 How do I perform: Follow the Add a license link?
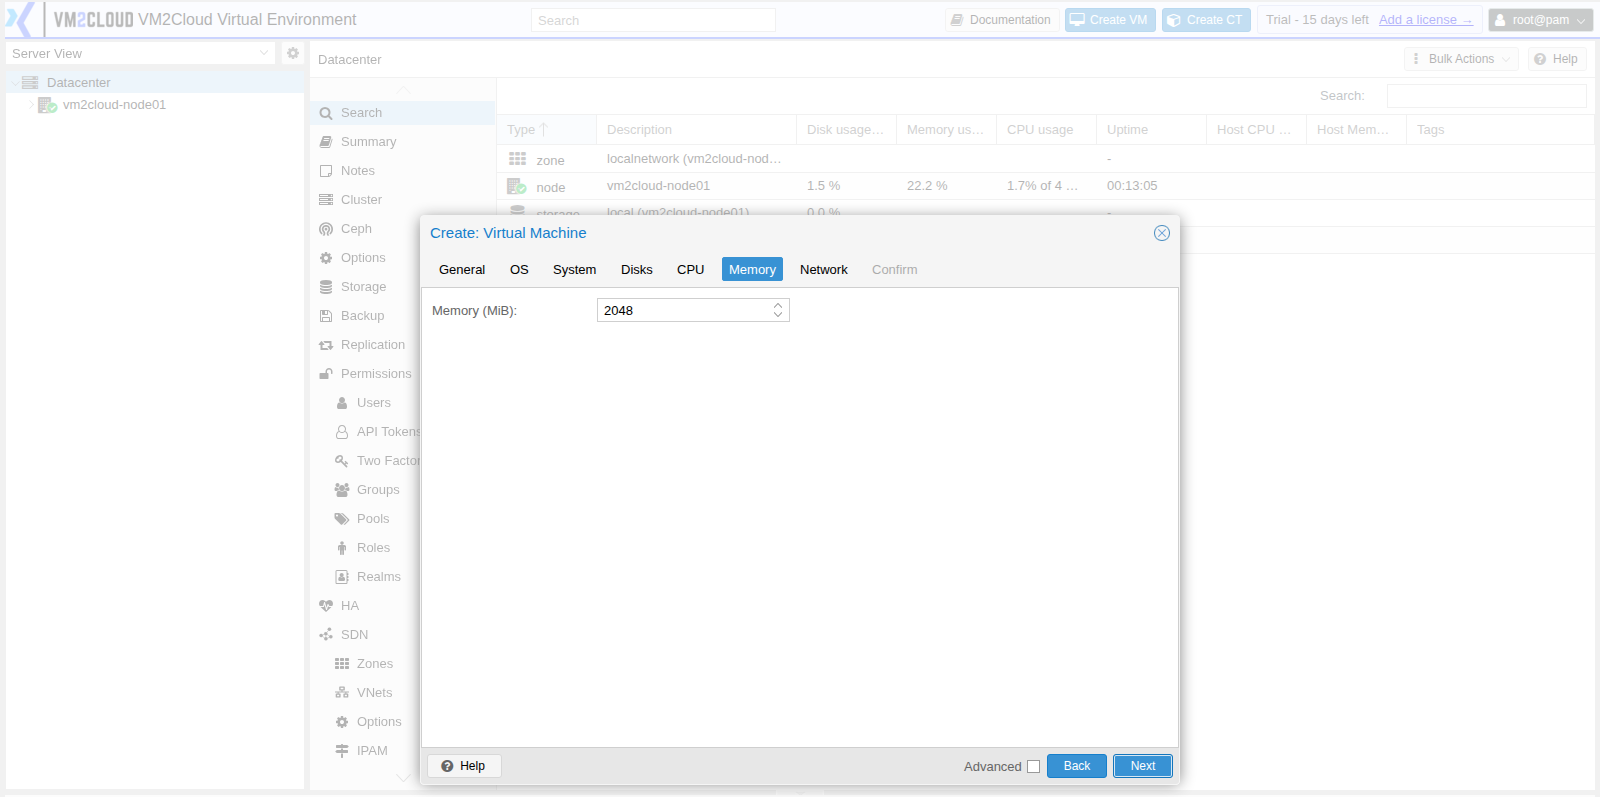tap(1425, 20)
